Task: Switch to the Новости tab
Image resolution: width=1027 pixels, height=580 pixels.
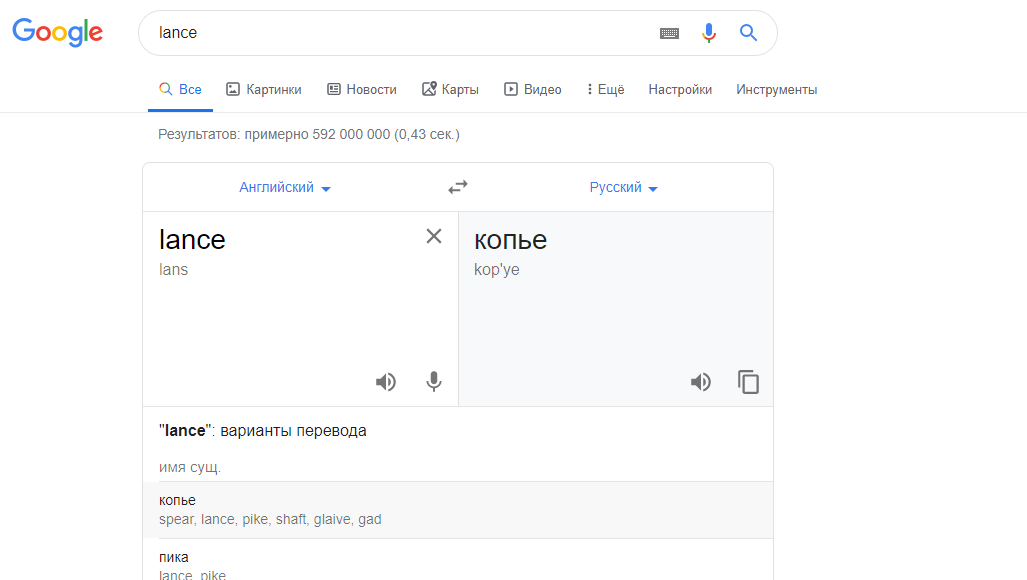Action: (362, 90)
